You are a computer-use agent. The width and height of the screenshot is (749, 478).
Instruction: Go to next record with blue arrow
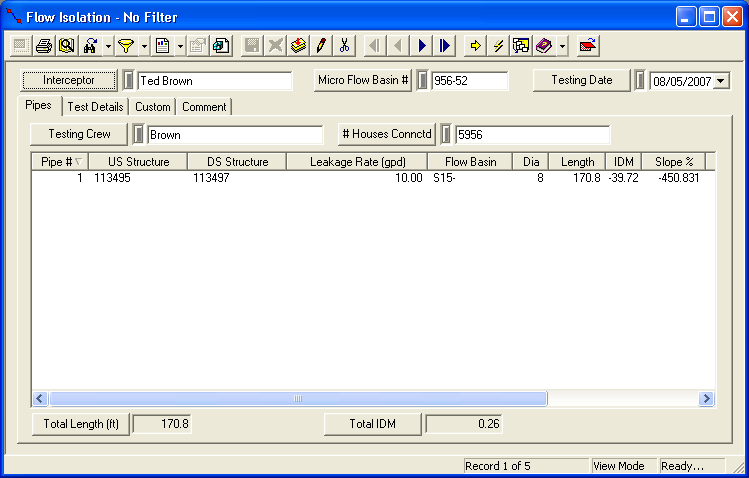coord(422,46)
